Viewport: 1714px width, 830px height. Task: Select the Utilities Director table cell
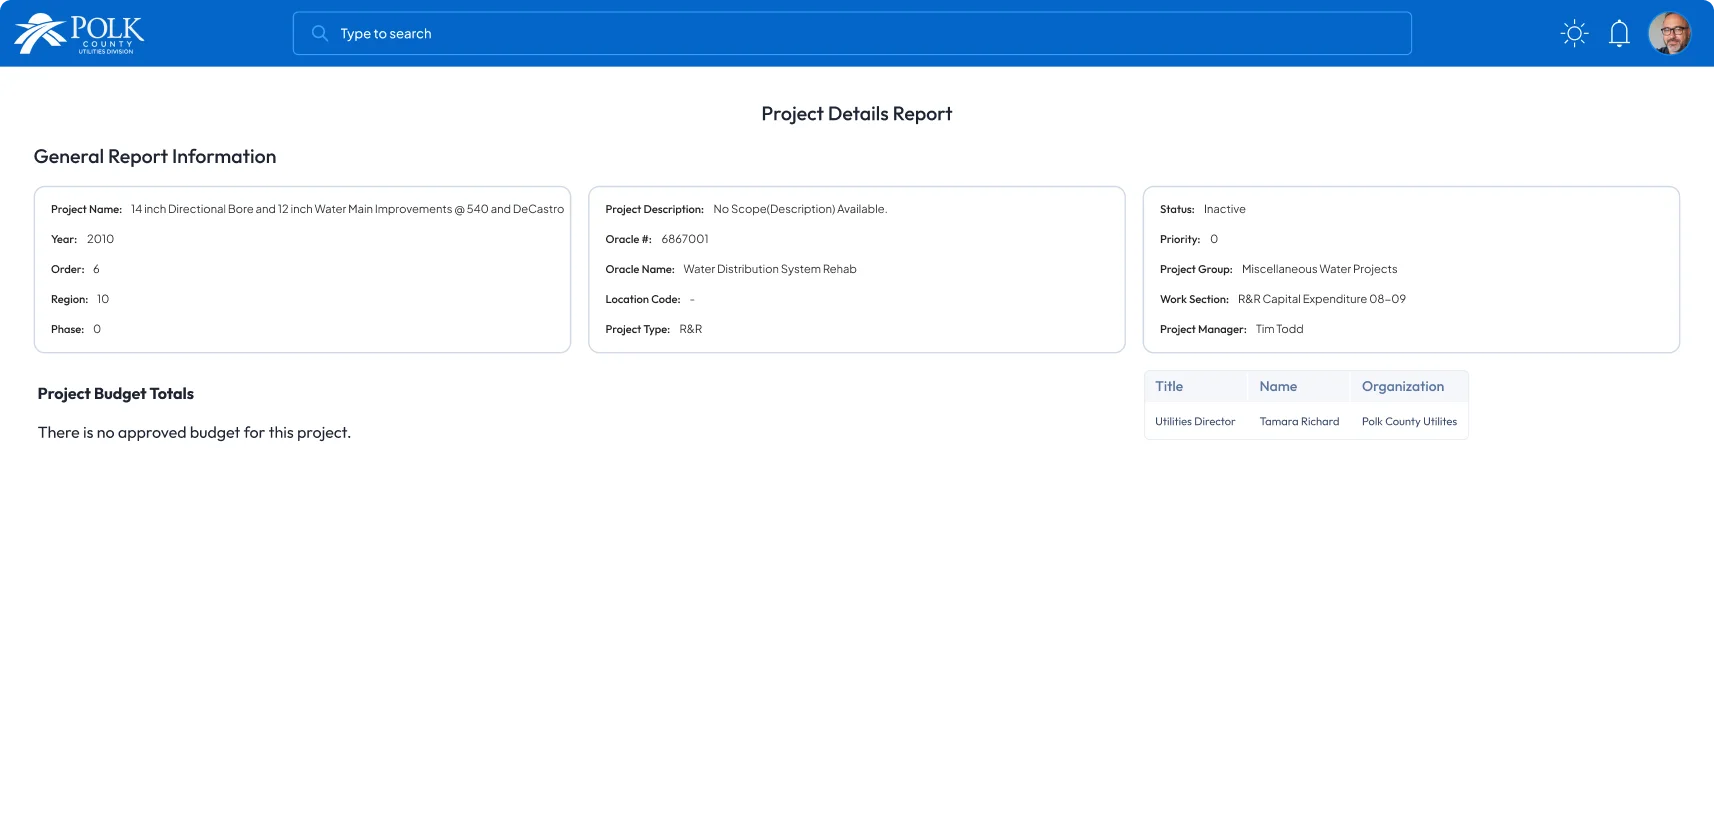[x=1195, y=421]
